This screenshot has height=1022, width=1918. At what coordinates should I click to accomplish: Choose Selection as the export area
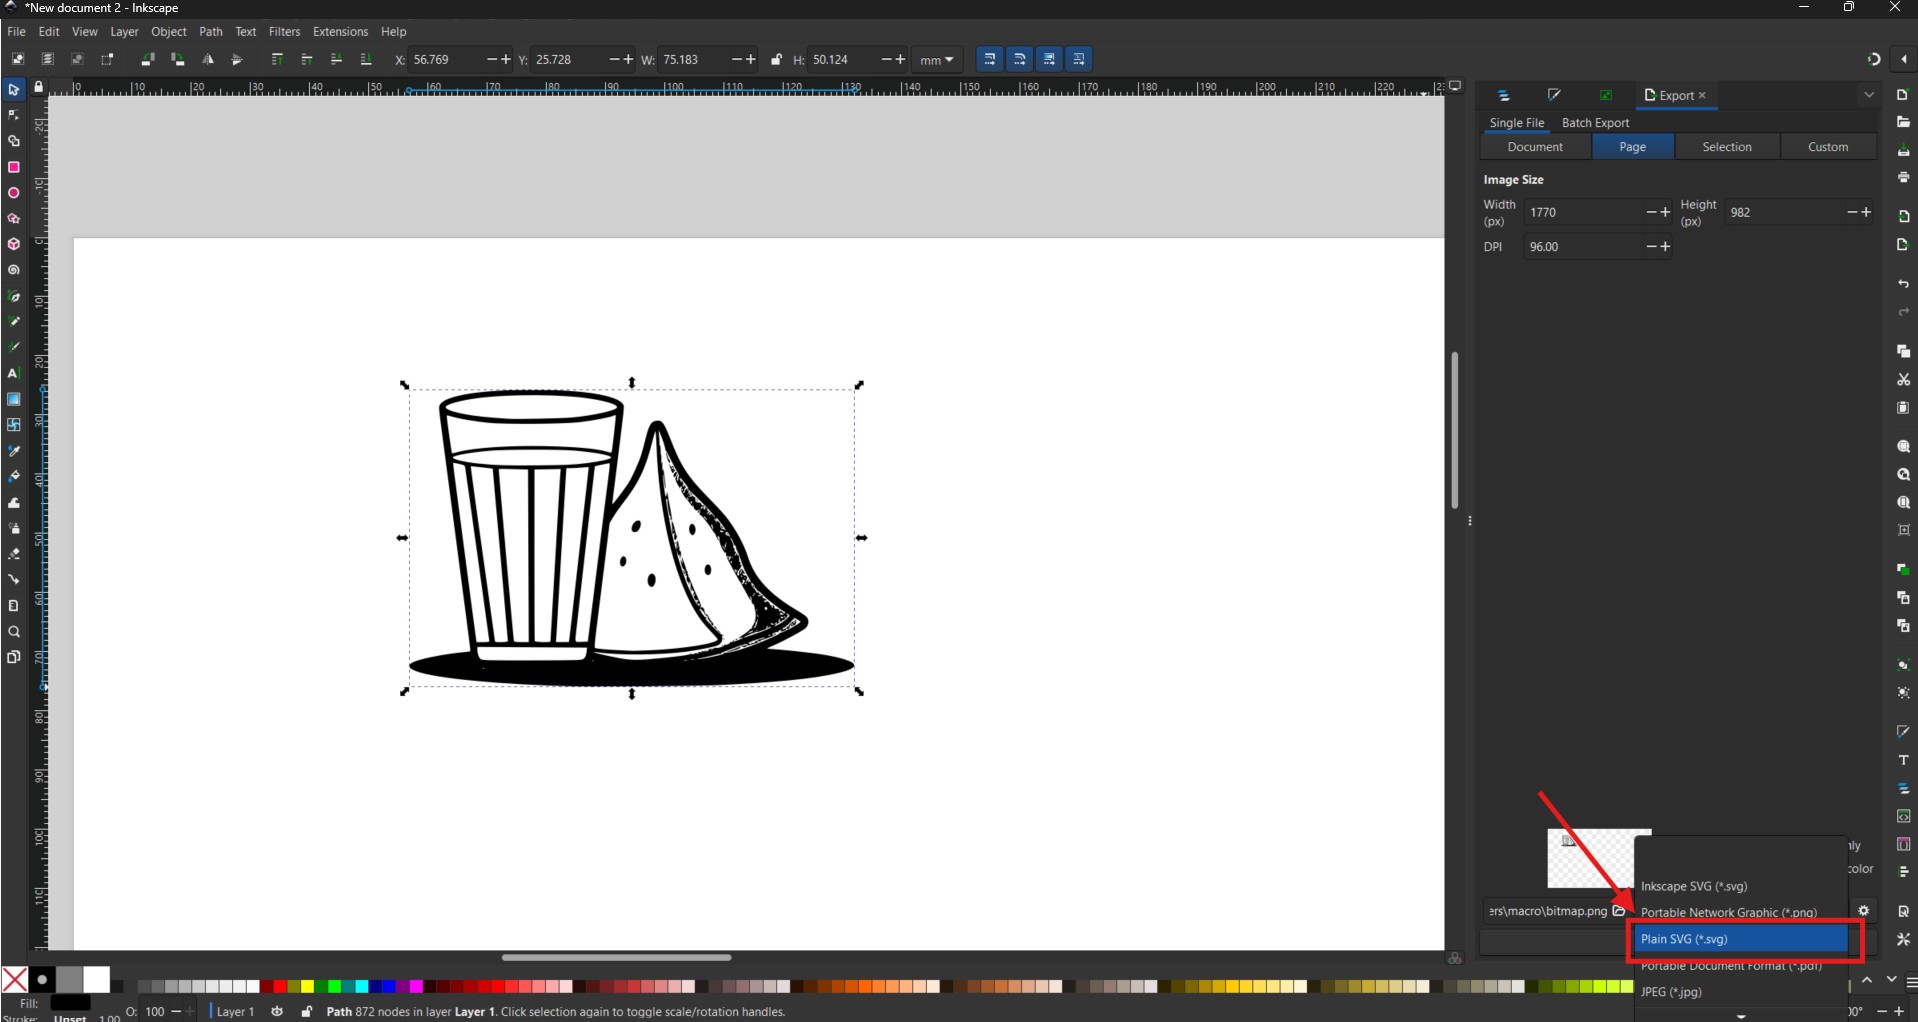pyautogui.click(x=1727, y=147)
